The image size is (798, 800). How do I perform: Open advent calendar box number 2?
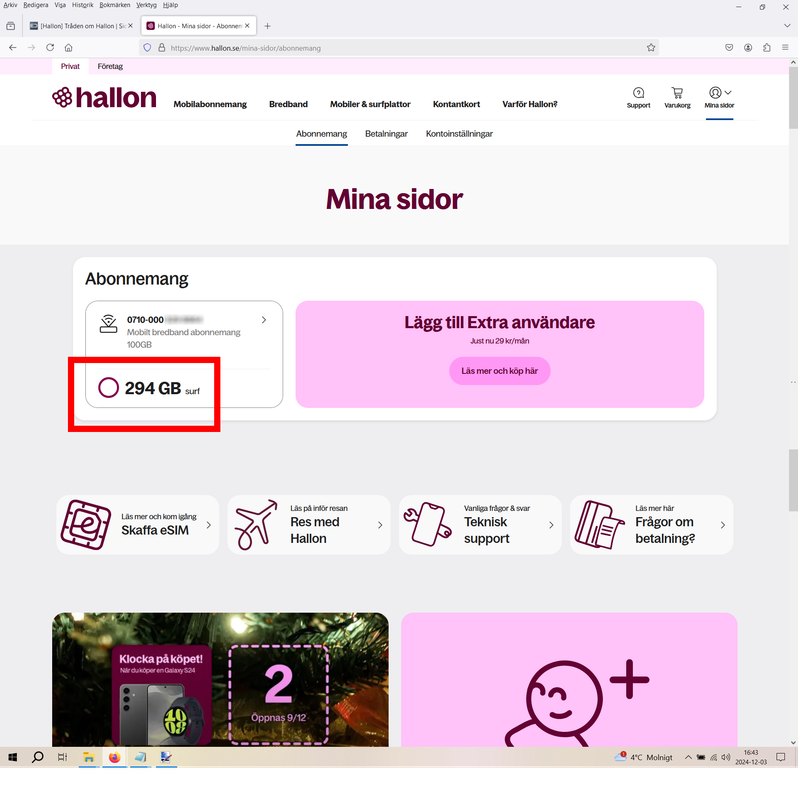click(279, 693)
